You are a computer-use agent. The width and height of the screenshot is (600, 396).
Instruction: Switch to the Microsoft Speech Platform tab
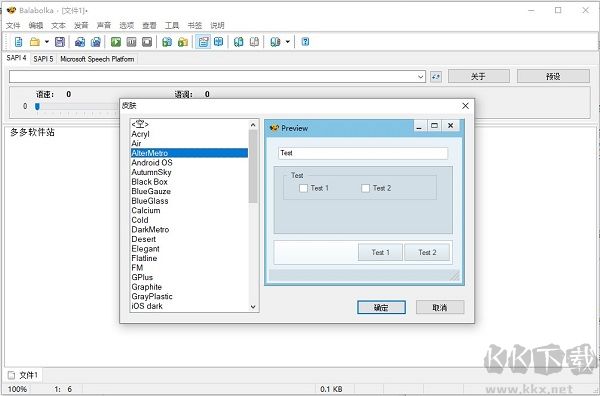tap(97, 59)
